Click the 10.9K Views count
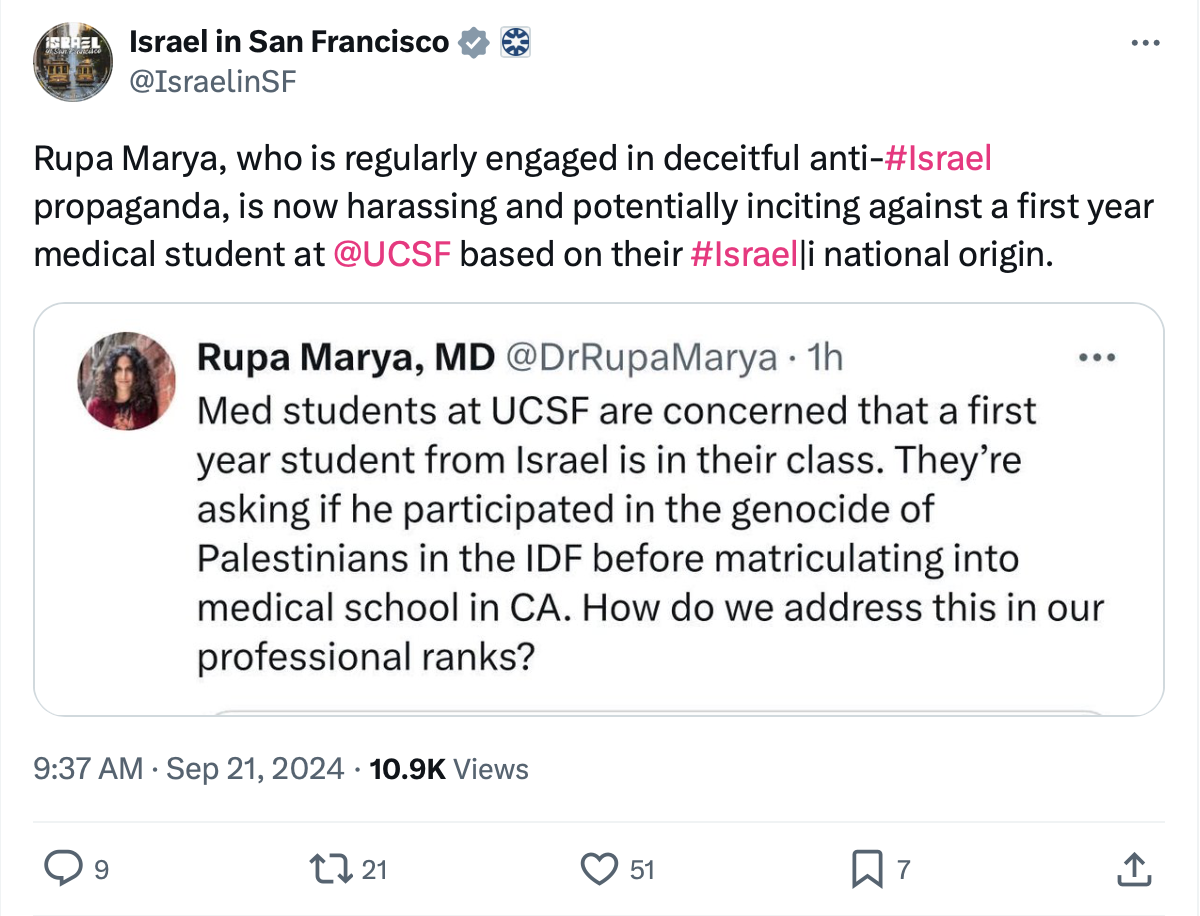 click(448, 768)
